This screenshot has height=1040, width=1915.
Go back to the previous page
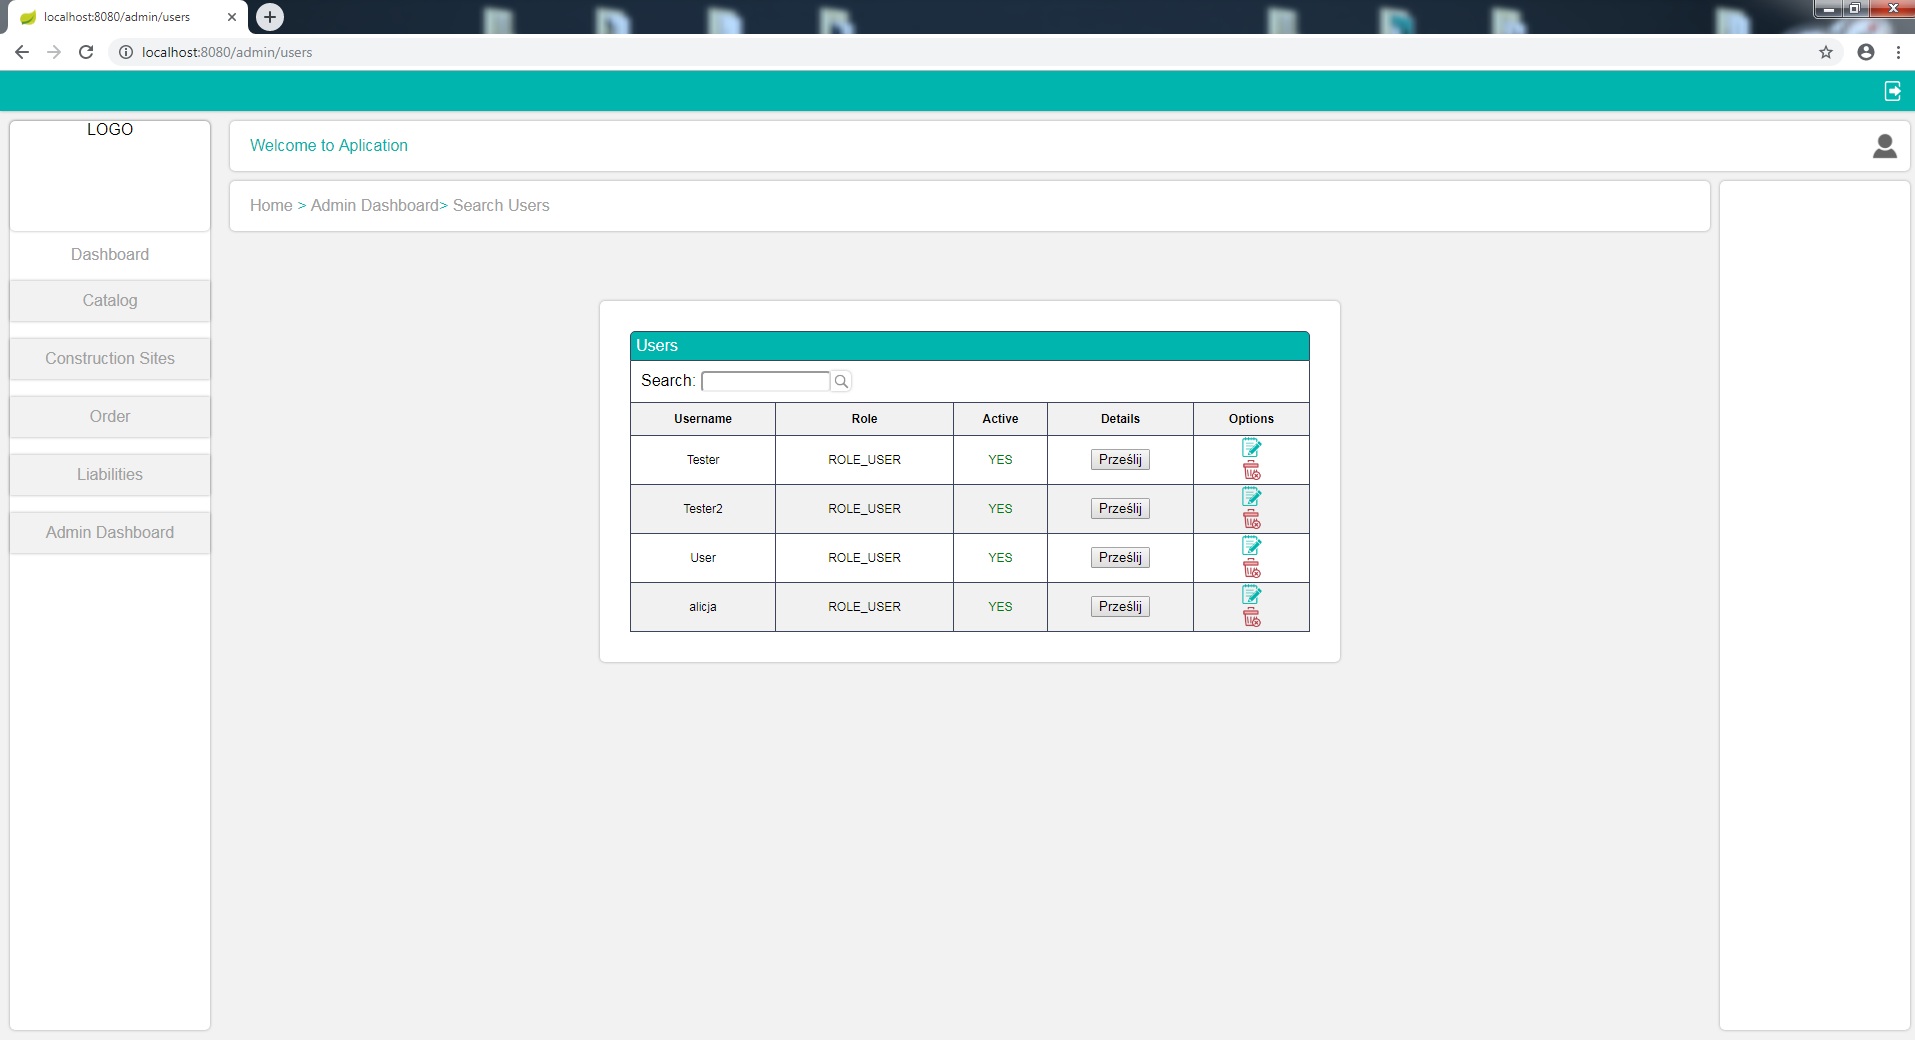tap(22, 52)
